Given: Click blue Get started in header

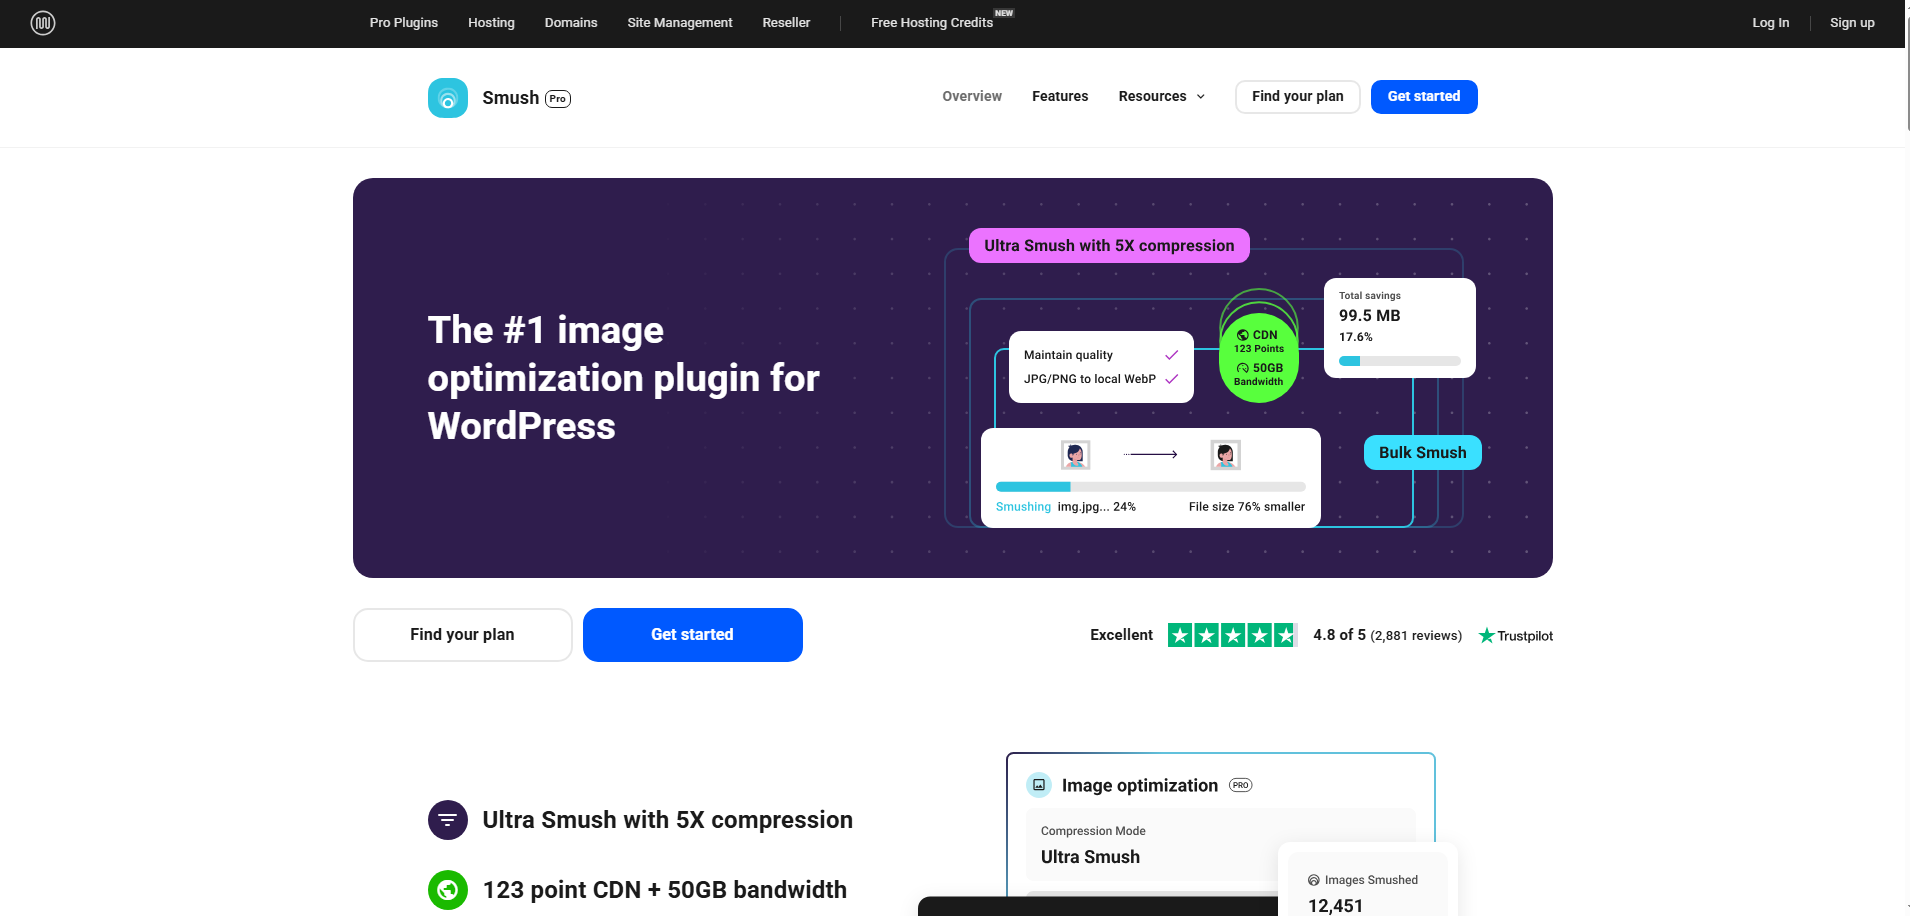Looking at the screenshot, I should tap(1424, 97).
